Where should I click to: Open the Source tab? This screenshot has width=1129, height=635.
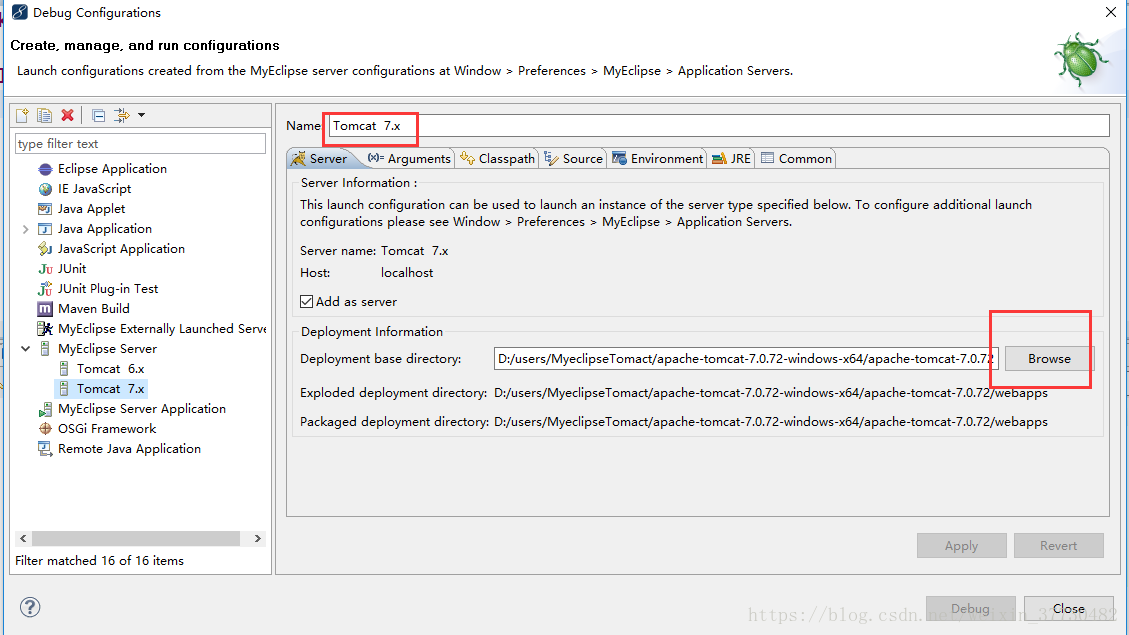point(574,158)
